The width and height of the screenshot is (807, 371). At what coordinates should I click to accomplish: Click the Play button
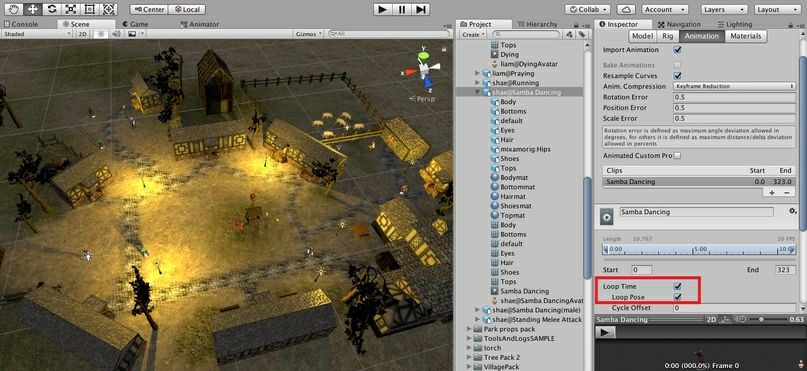pyautogui.click(x=382, y=9)
